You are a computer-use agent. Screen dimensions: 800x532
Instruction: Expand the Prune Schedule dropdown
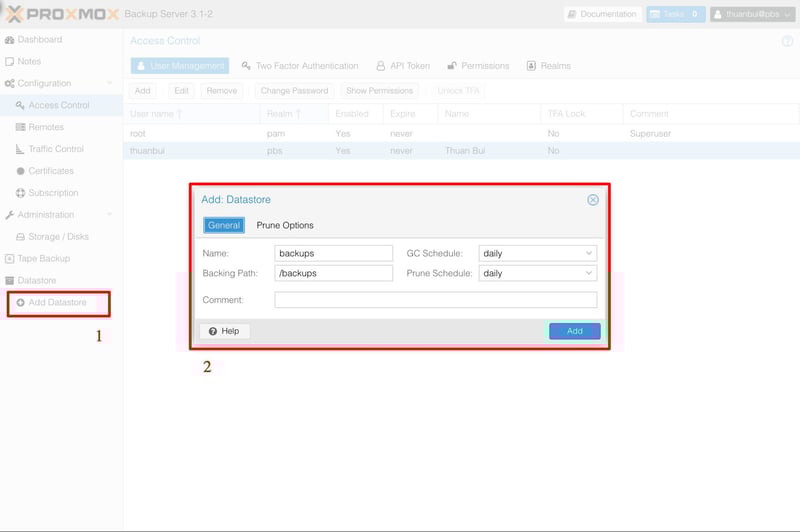[x=588, y=273]
